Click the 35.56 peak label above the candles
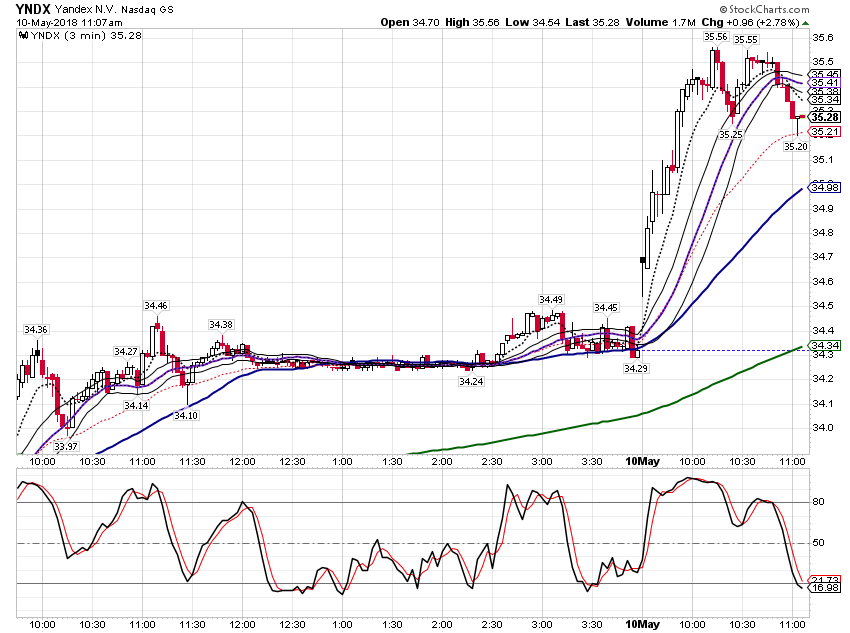 click(716, 37)
